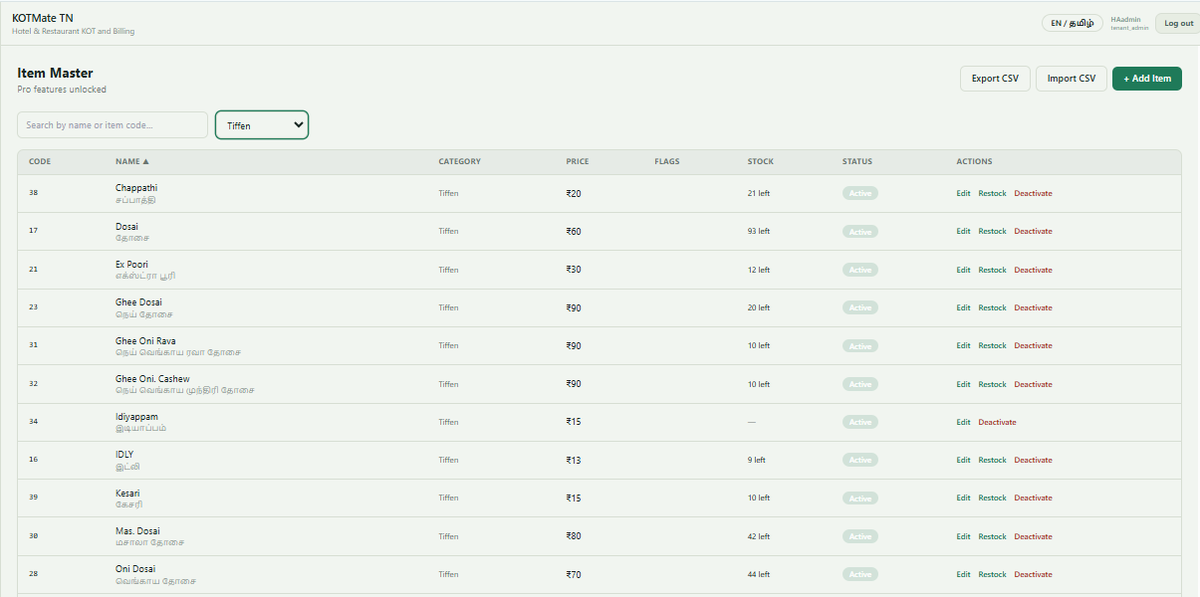Restock the Ghee Oni Rava item
The width and height of the screenshot is (1200, 597).
tap(992, 346)
